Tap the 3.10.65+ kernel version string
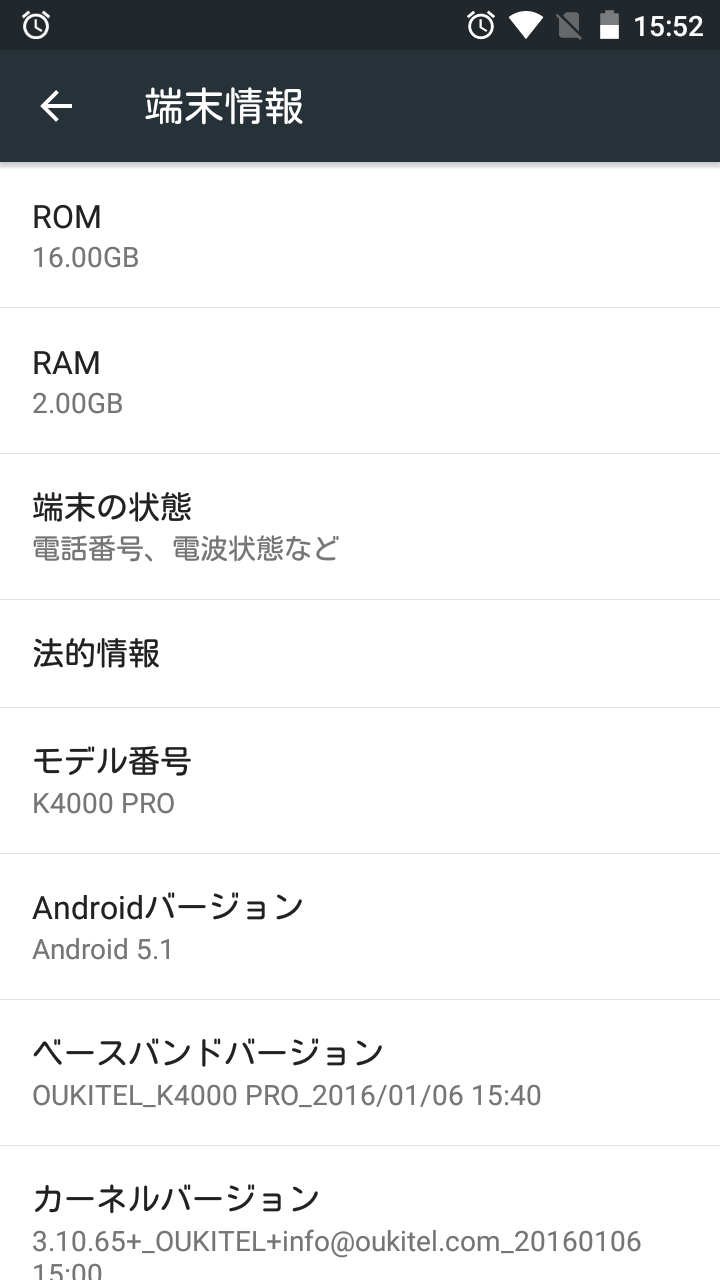The width and height of the screenshot is (720, 1280). click(x=336, y=1242)
